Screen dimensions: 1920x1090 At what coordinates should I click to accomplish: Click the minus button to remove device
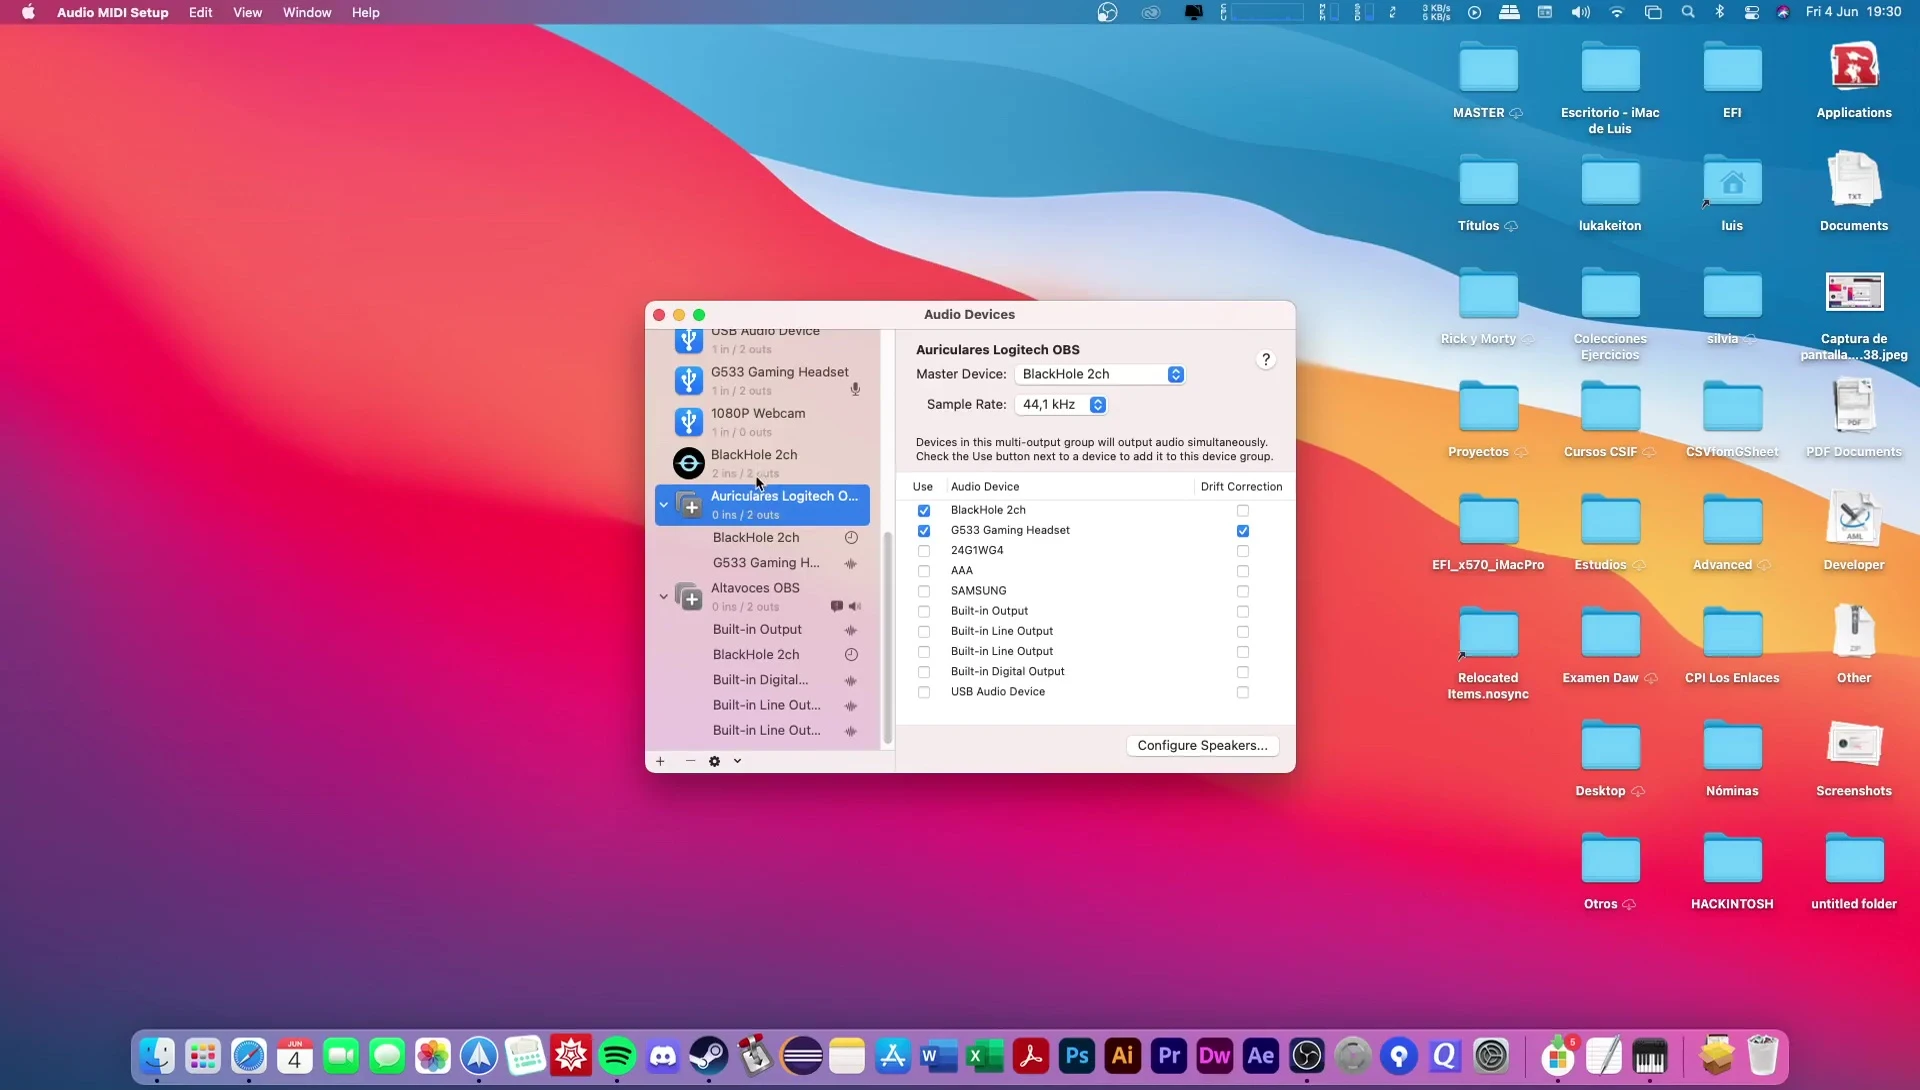pos(690,762)
